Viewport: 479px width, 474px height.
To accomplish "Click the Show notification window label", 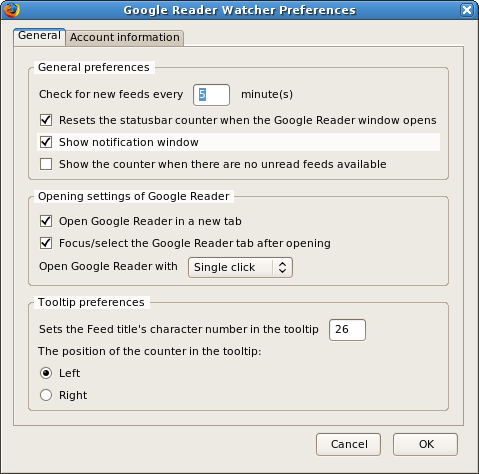I will [x=129, y=142].
